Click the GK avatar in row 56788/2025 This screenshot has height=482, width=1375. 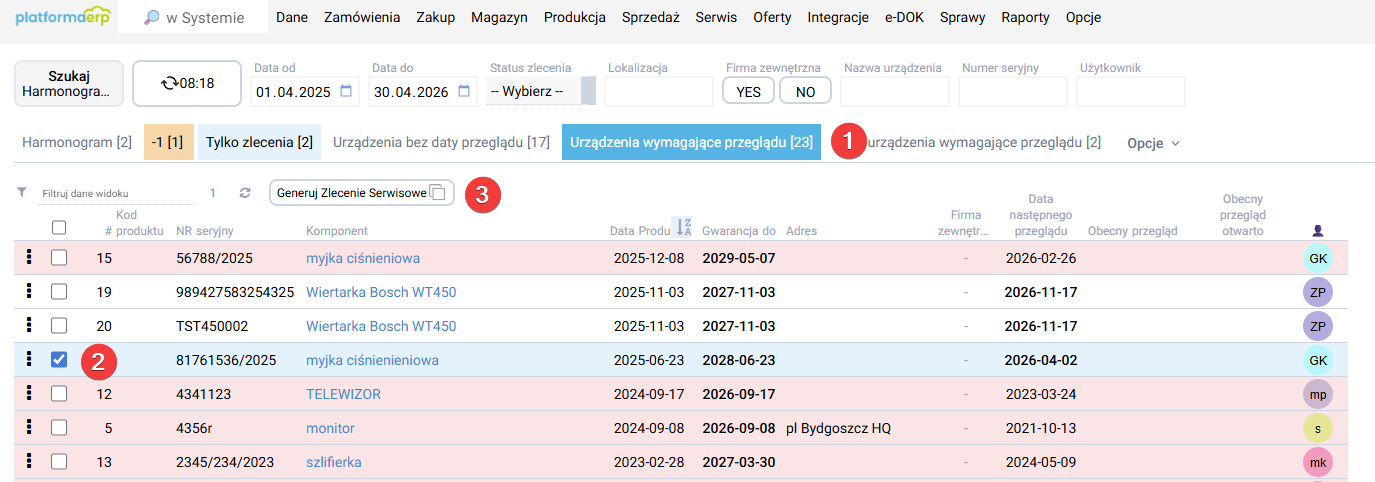1318,258
